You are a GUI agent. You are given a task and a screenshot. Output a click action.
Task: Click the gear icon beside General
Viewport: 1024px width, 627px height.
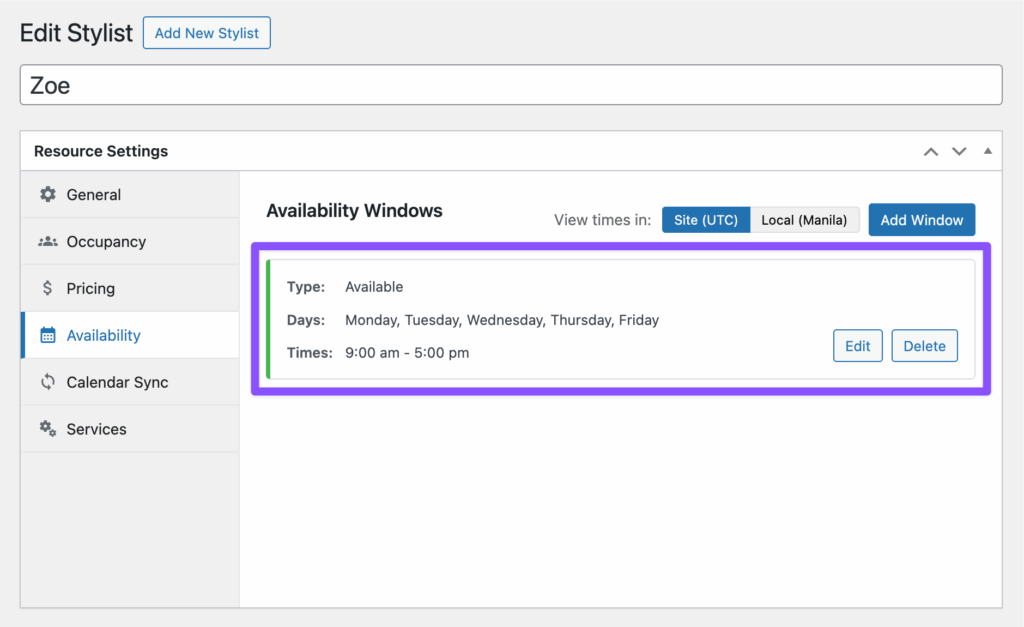[49, 194]
